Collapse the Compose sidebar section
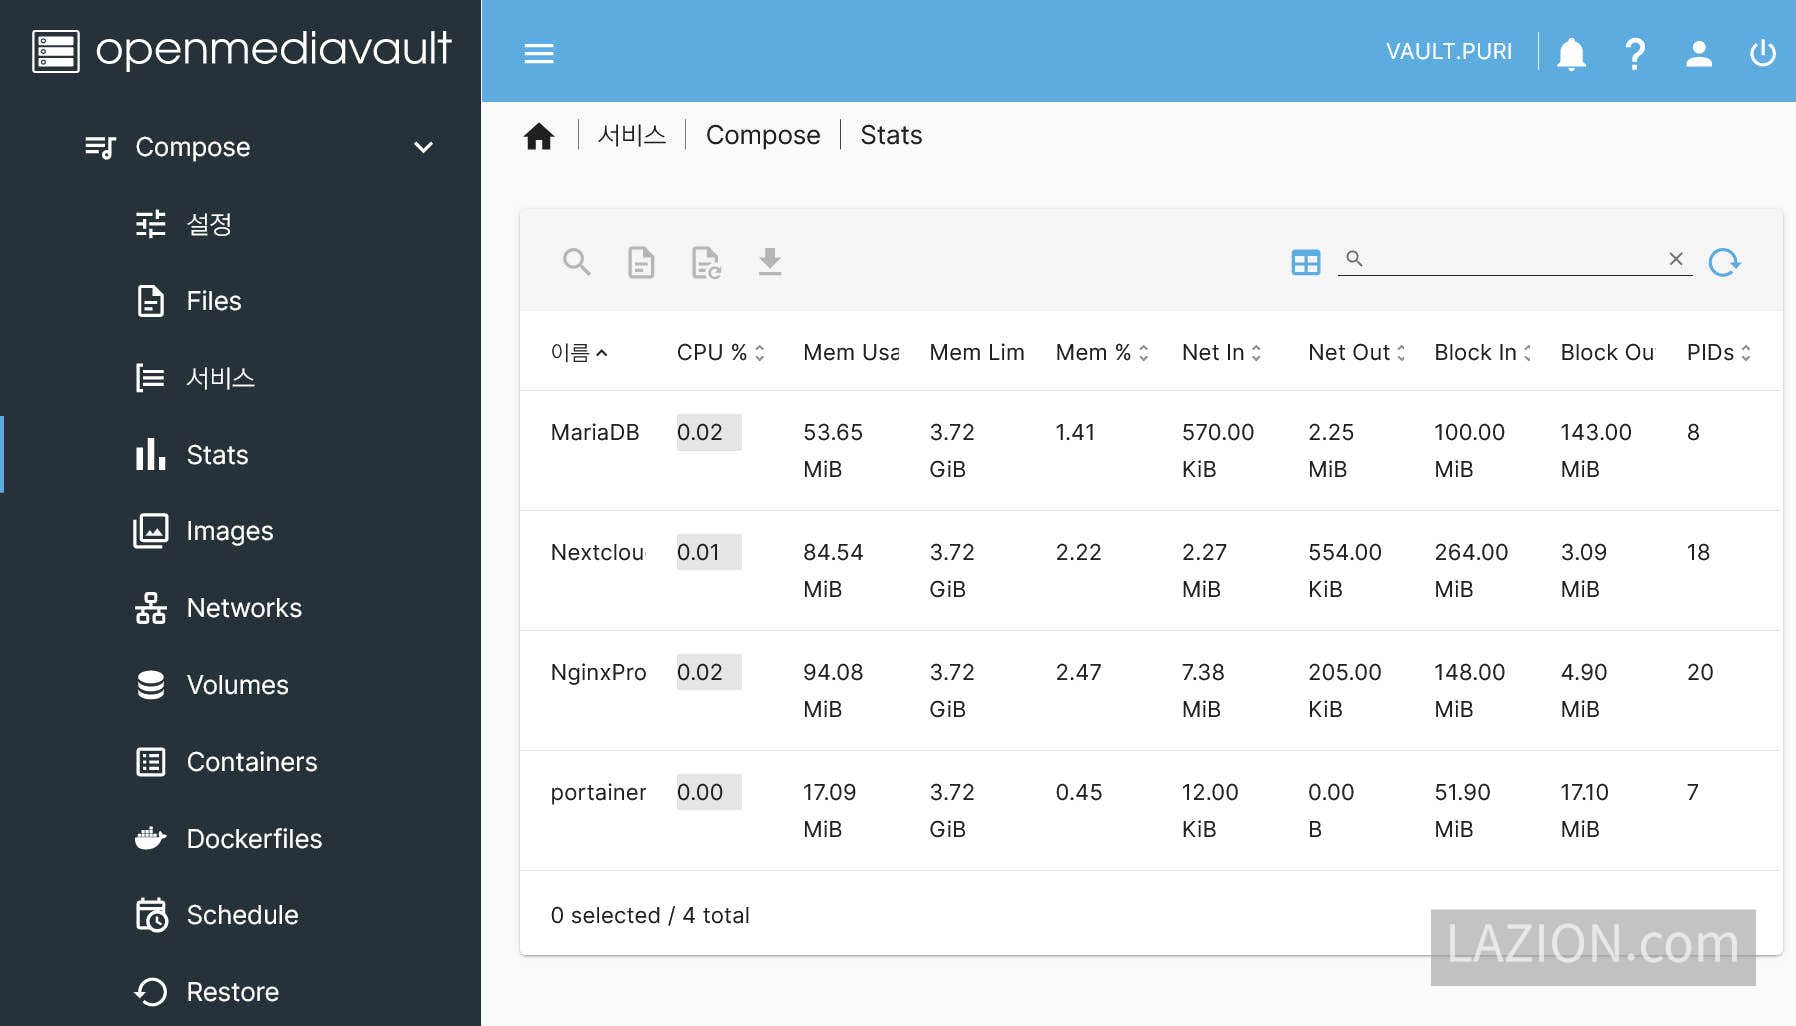Image resolution: width=1796 pixels, height=1026 pixels. click(x=424, y=147)
